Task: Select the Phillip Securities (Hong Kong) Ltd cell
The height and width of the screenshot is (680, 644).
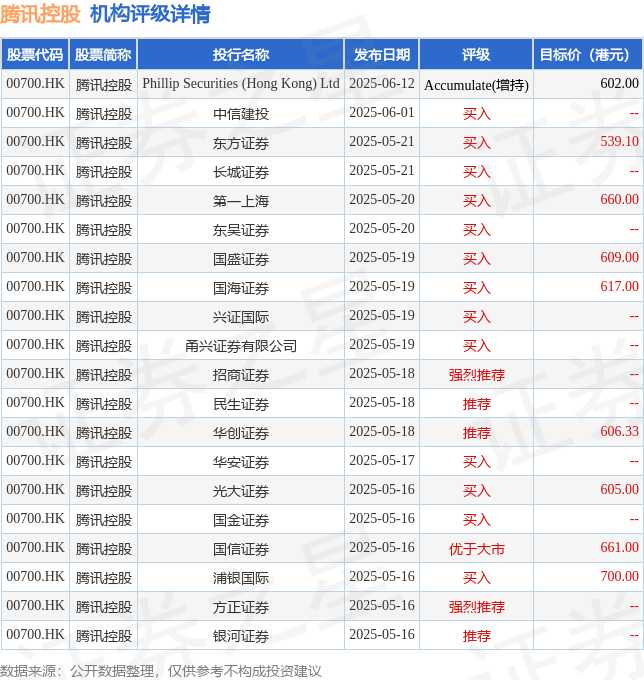Action: click(x=241, y=84)
